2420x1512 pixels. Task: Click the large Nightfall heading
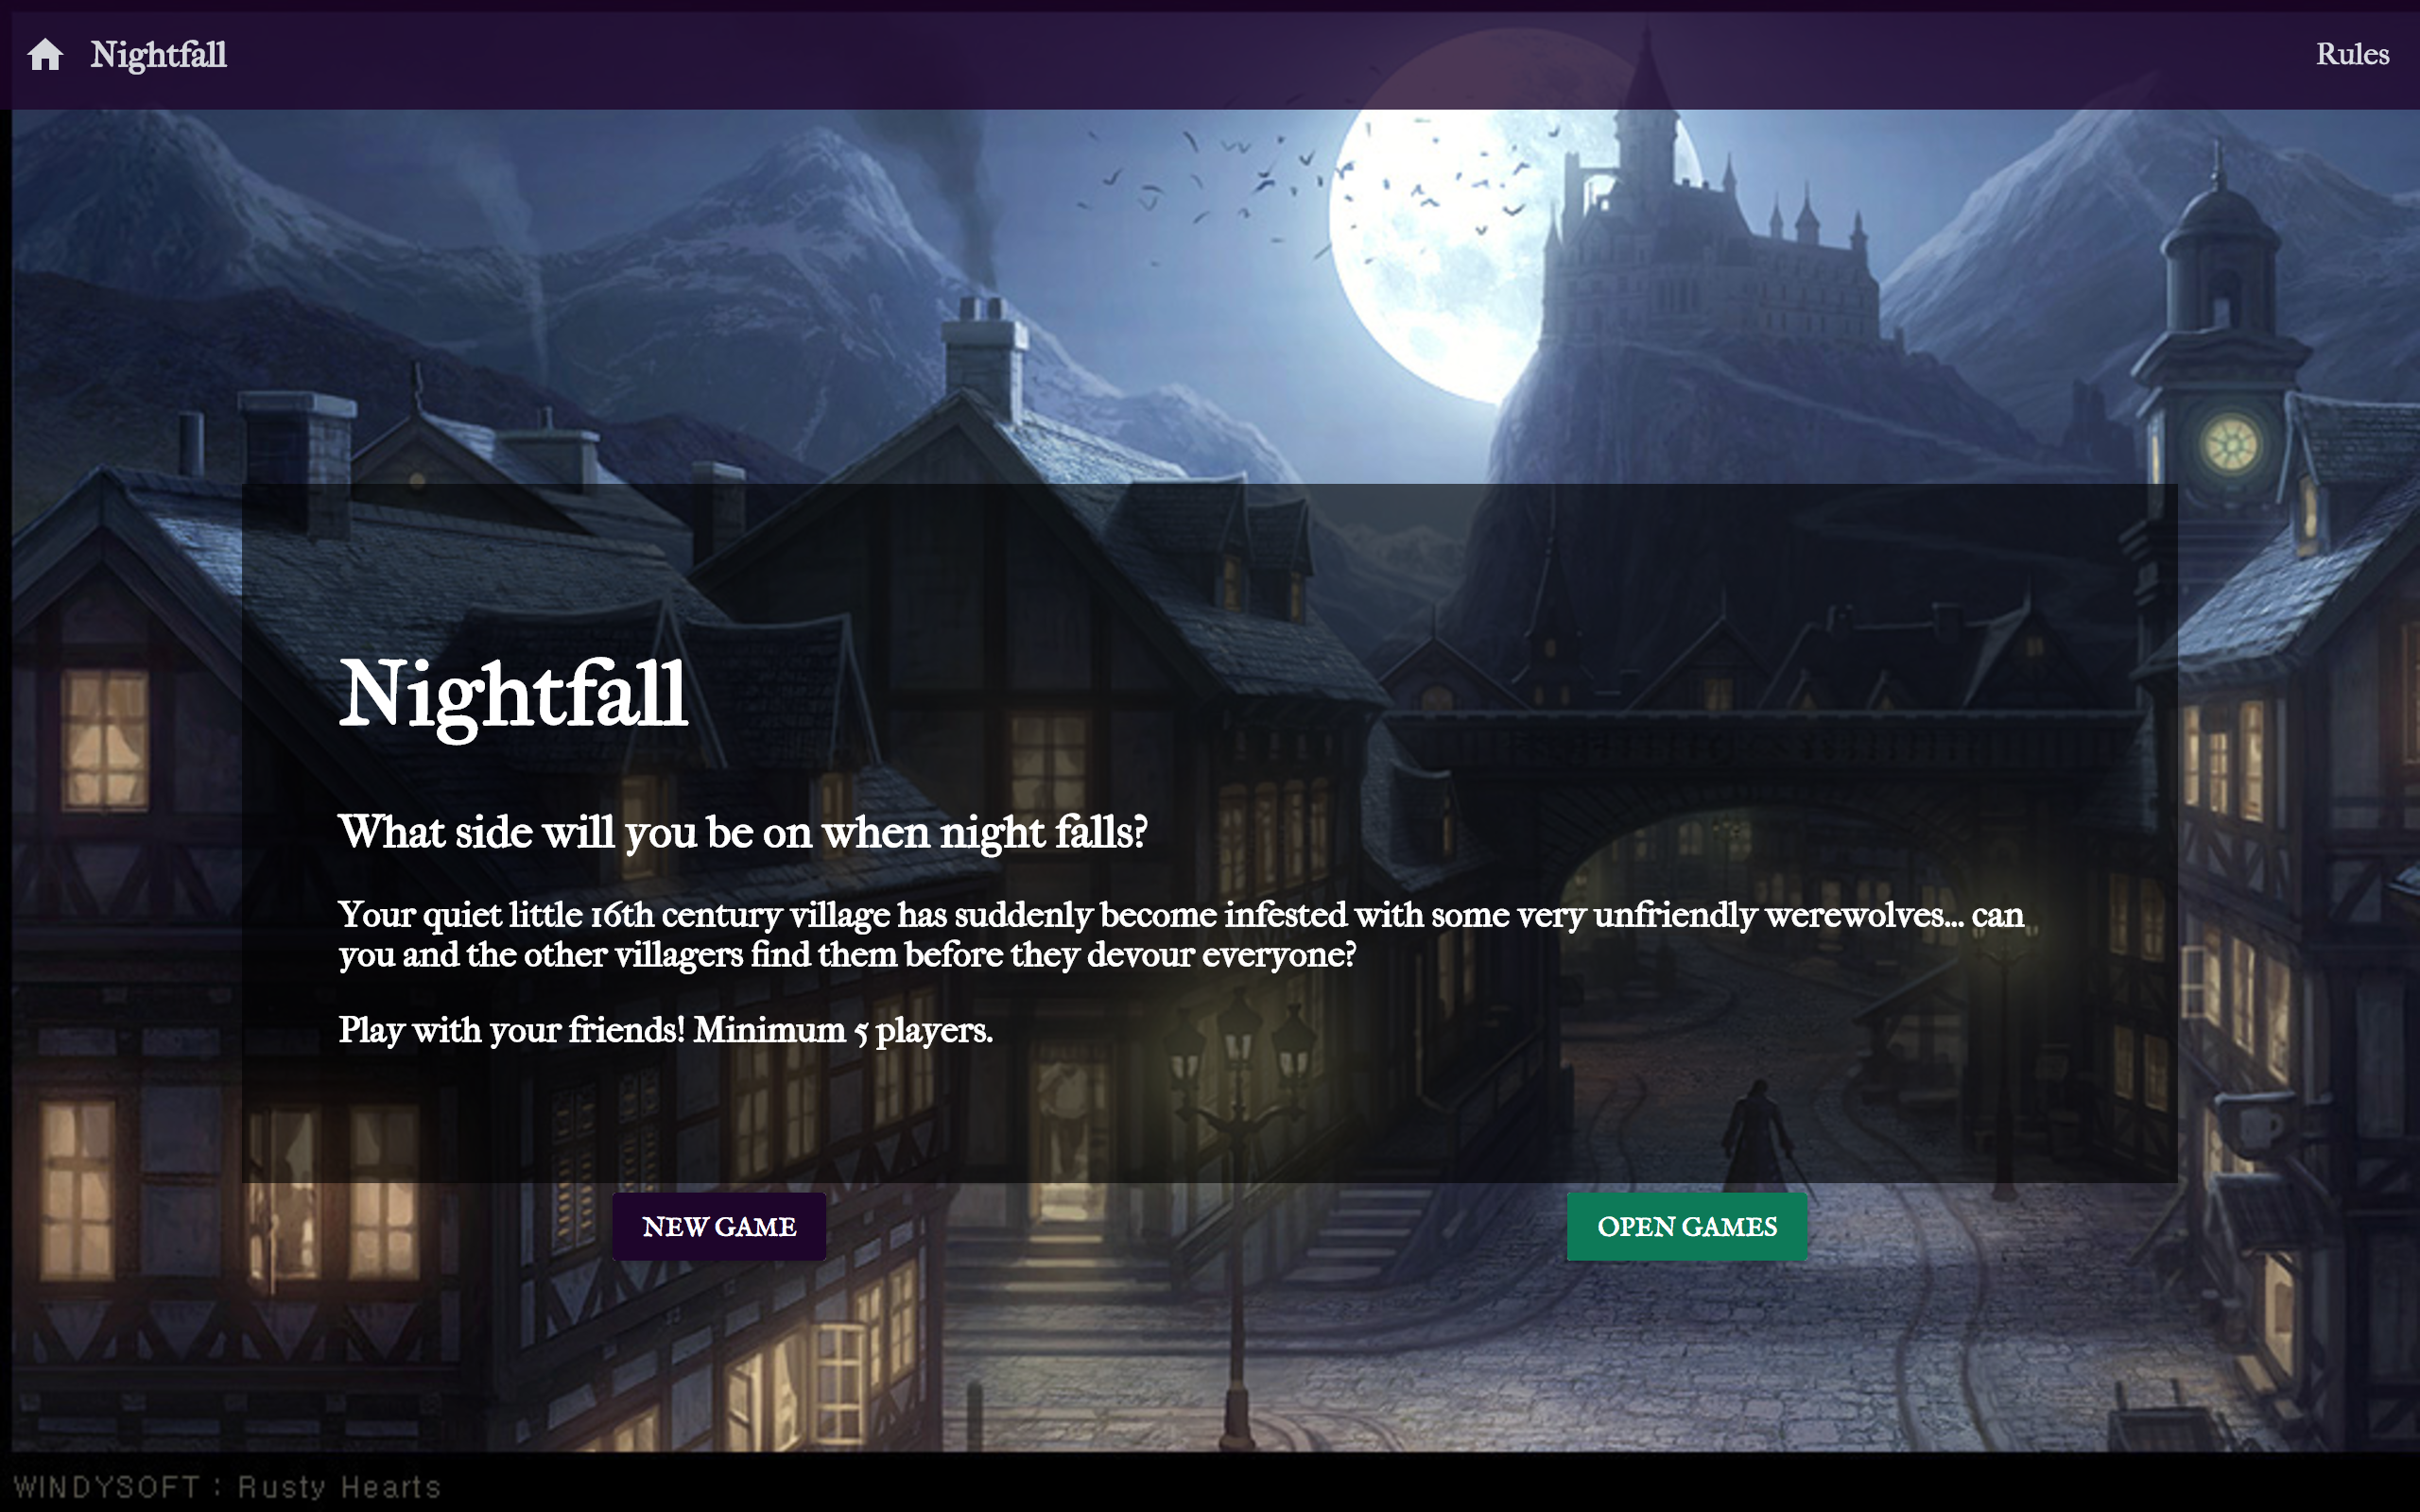[513, 695]
